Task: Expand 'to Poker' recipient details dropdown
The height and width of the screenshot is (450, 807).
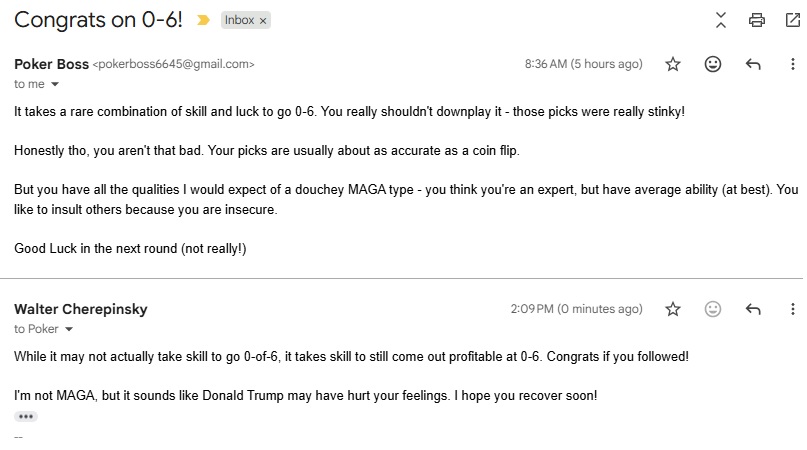Action: [x=69, y=329]
